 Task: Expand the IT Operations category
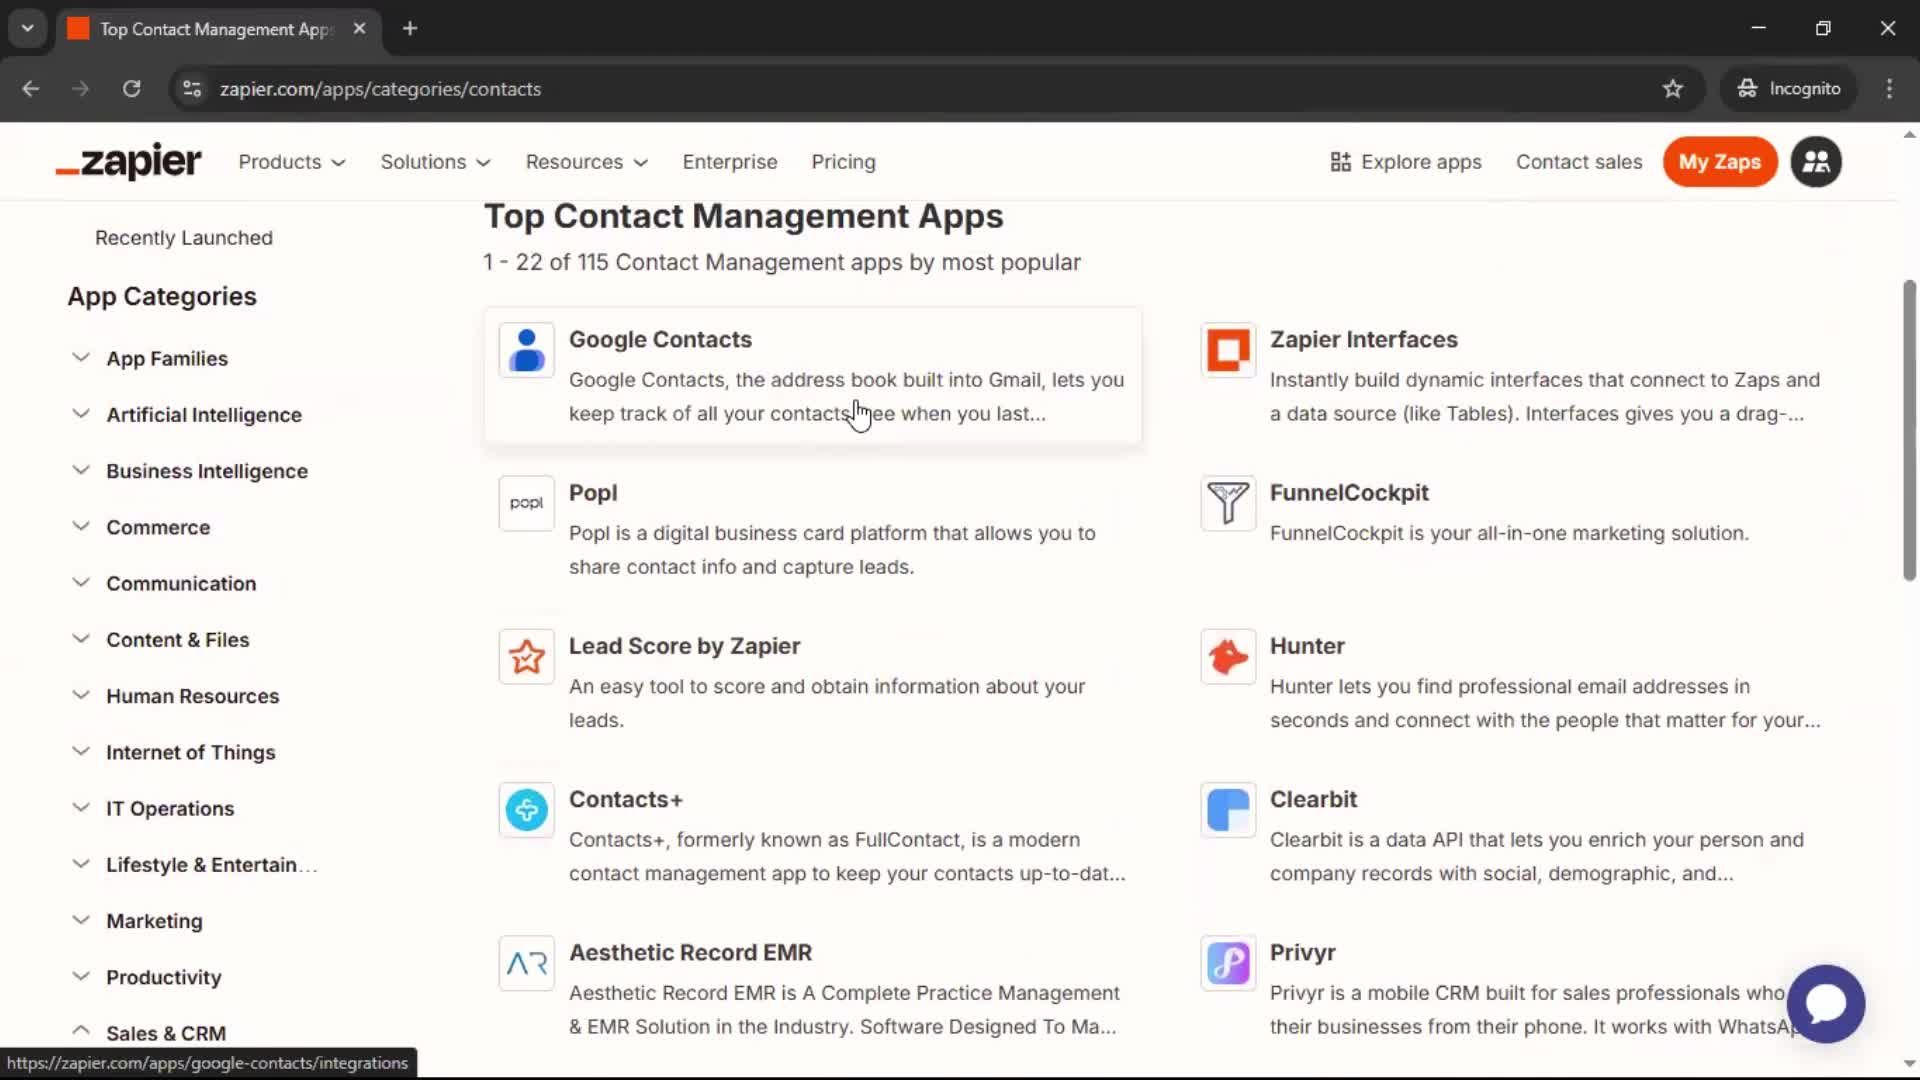pyautogui.click(x=153, y=808)
